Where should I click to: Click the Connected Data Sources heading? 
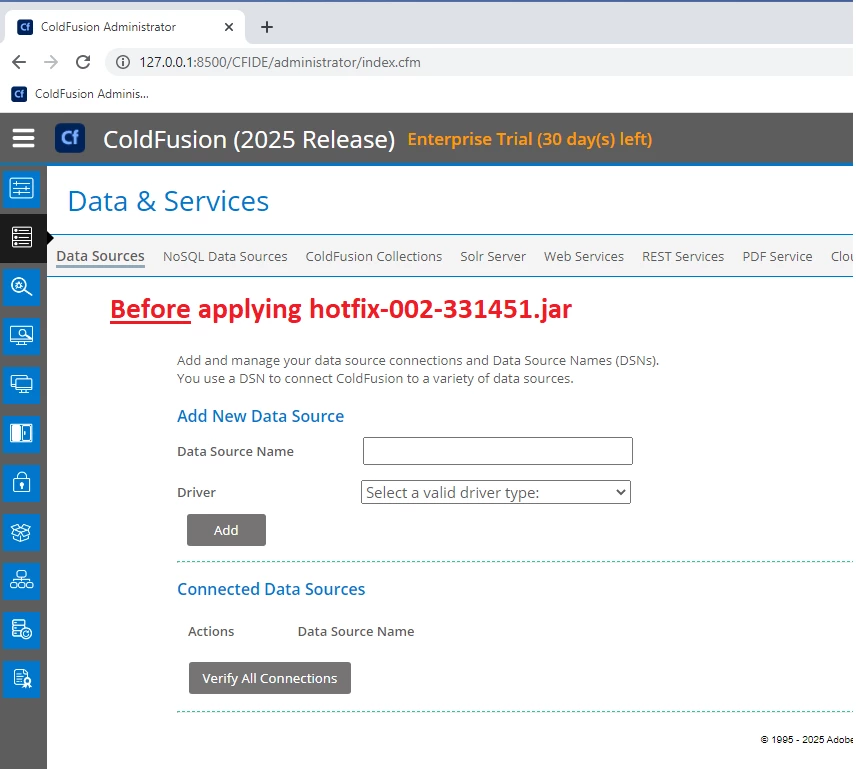click(271, 589)
